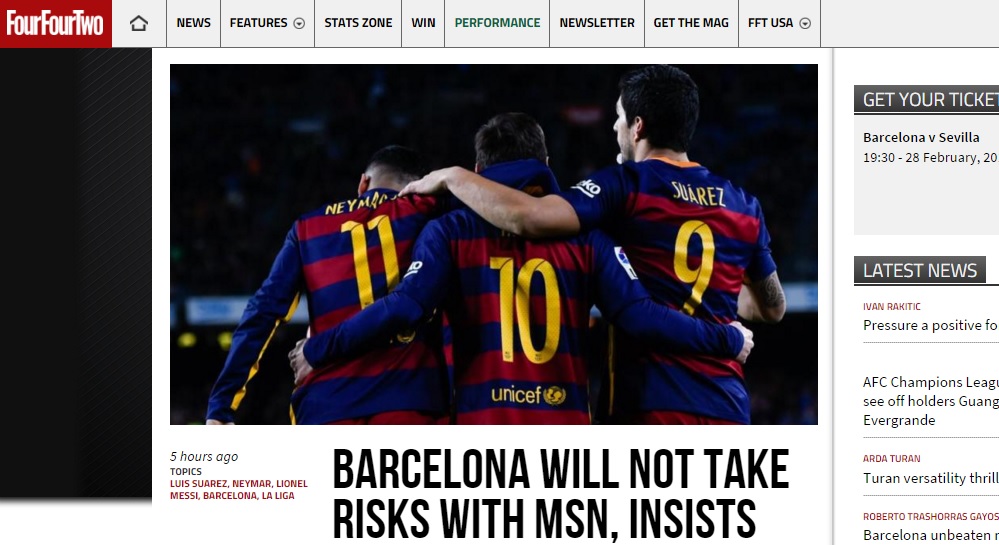Select the Latest News tab header
Image resolution: width=999 pixels, height=545 pixels.
tap(920, 270)
